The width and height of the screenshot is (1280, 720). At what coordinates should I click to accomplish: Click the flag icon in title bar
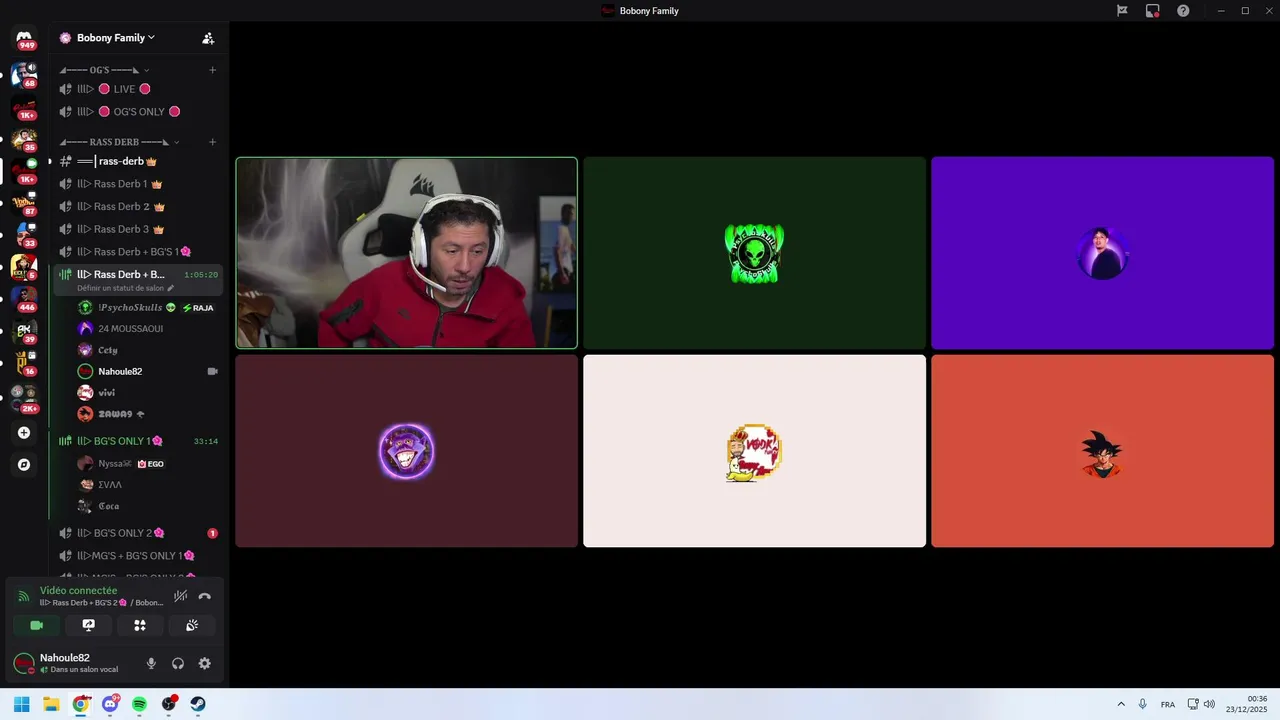coord(1122,11)
